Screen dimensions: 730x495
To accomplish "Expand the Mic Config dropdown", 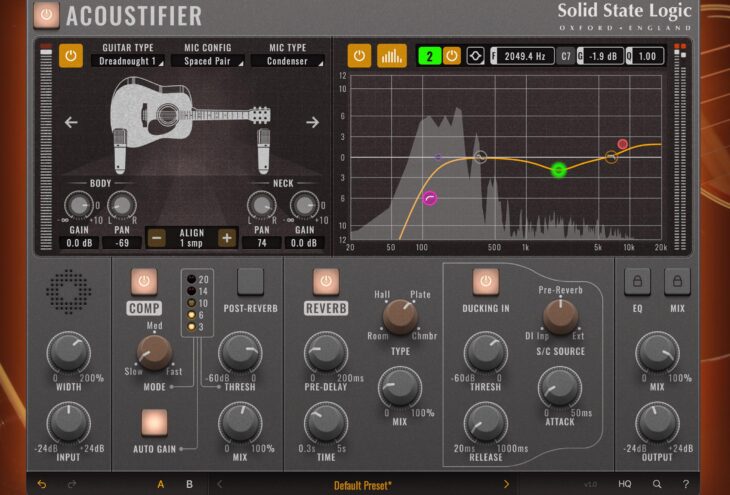I will click(x=207, y=61).
